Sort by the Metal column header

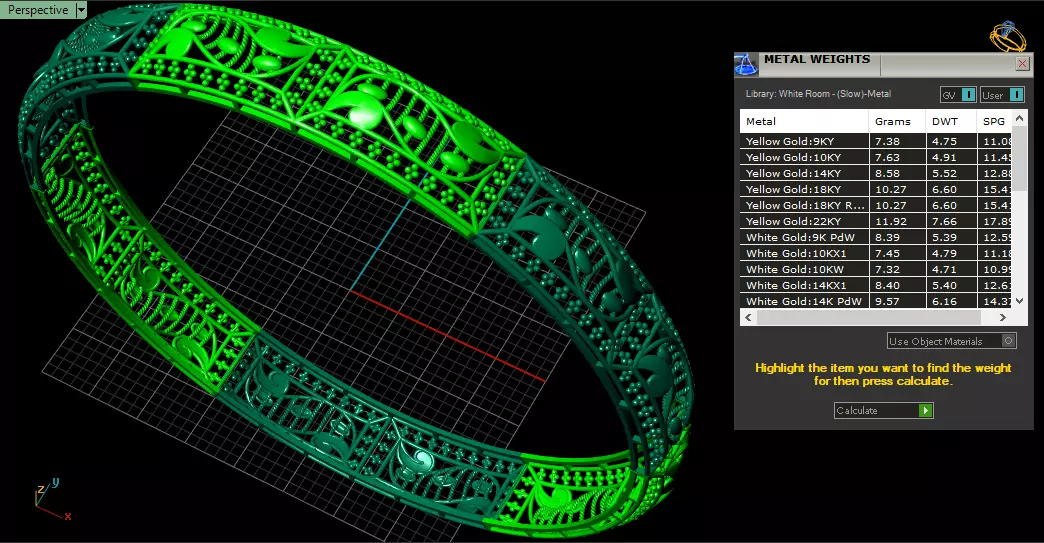[804, 121]
